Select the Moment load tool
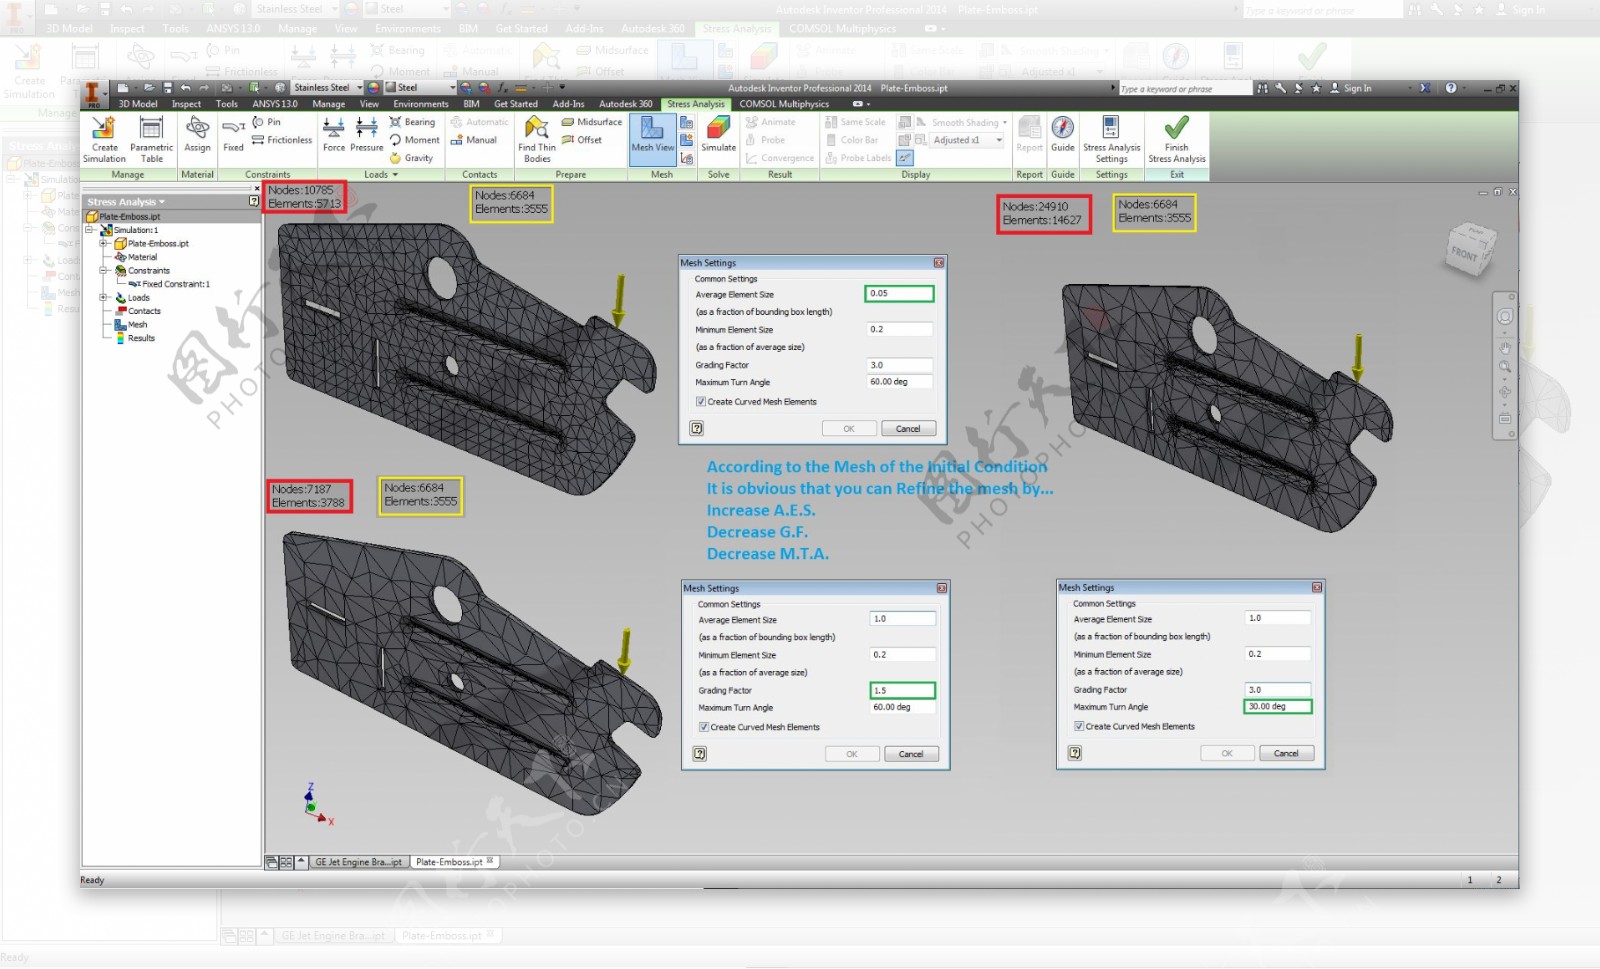 (x=415, y=140)
